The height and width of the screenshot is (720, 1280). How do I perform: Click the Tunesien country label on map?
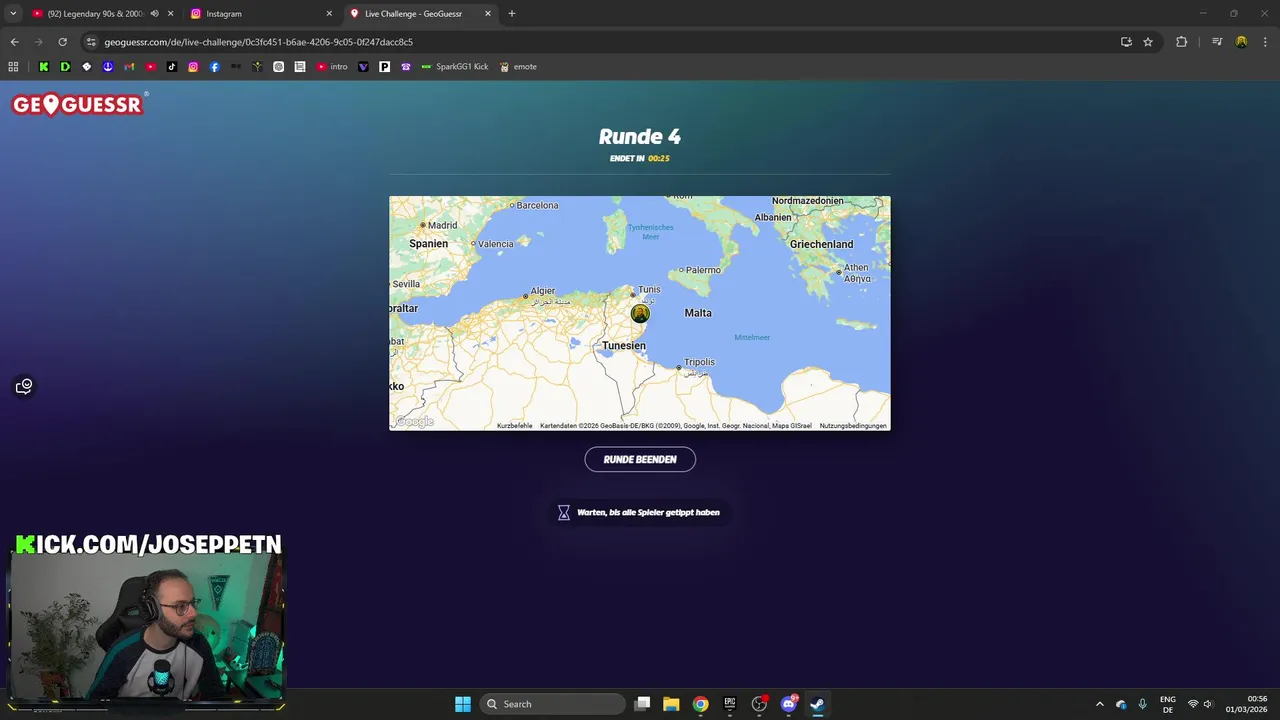[x=624, y=345]
